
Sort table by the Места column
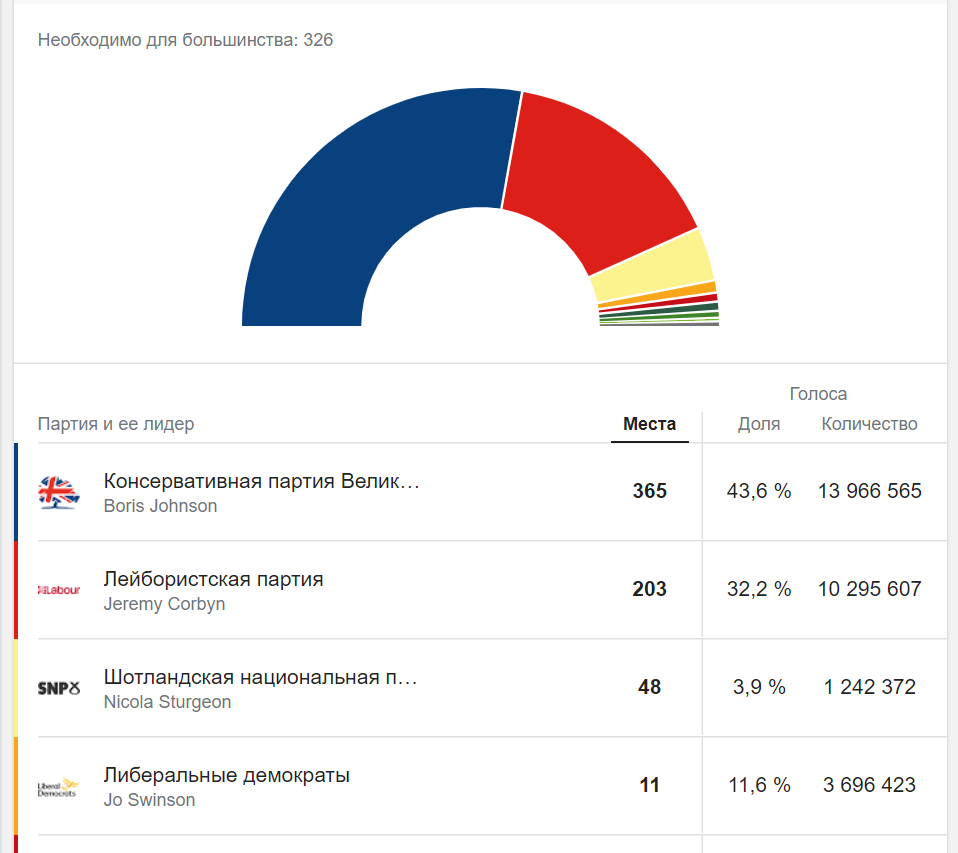pyautogui.click(x=649, y=424)
